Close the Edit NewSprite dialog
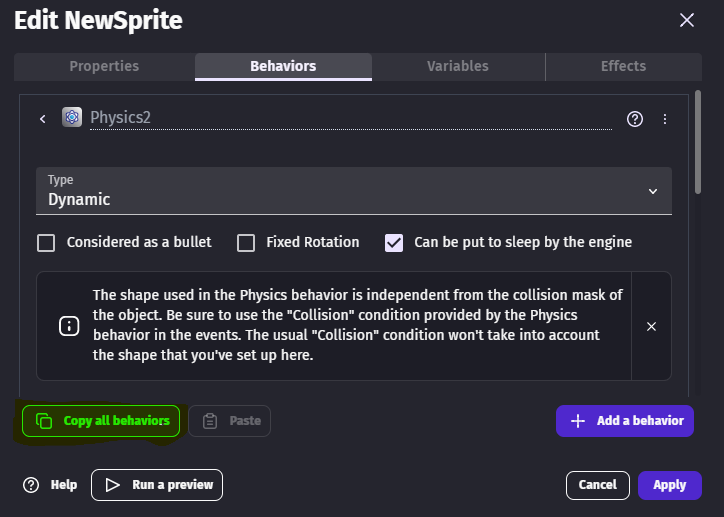The height and width of the screenshot is (517, 724). [686, 20]
